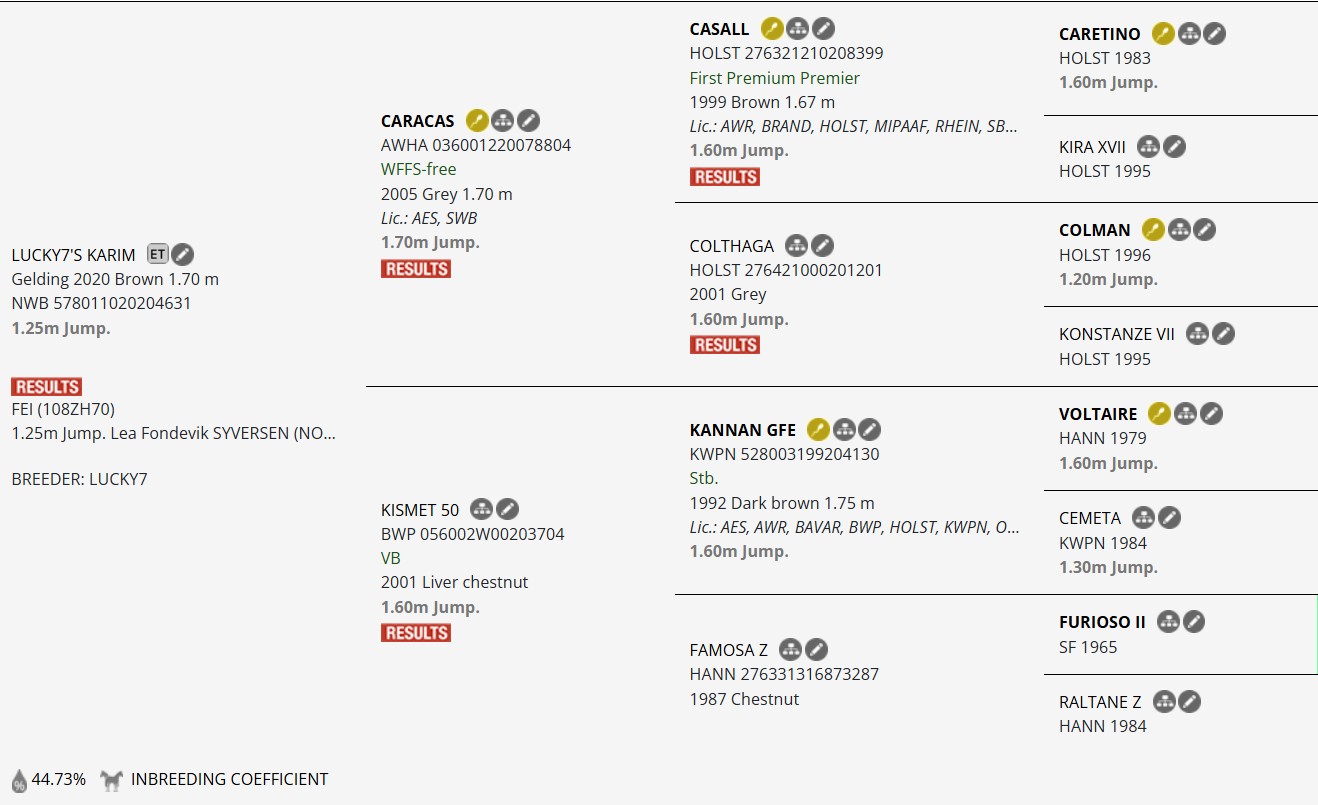Click the gold stallion icon beside VOLTAIRE

pos(1159,413)
